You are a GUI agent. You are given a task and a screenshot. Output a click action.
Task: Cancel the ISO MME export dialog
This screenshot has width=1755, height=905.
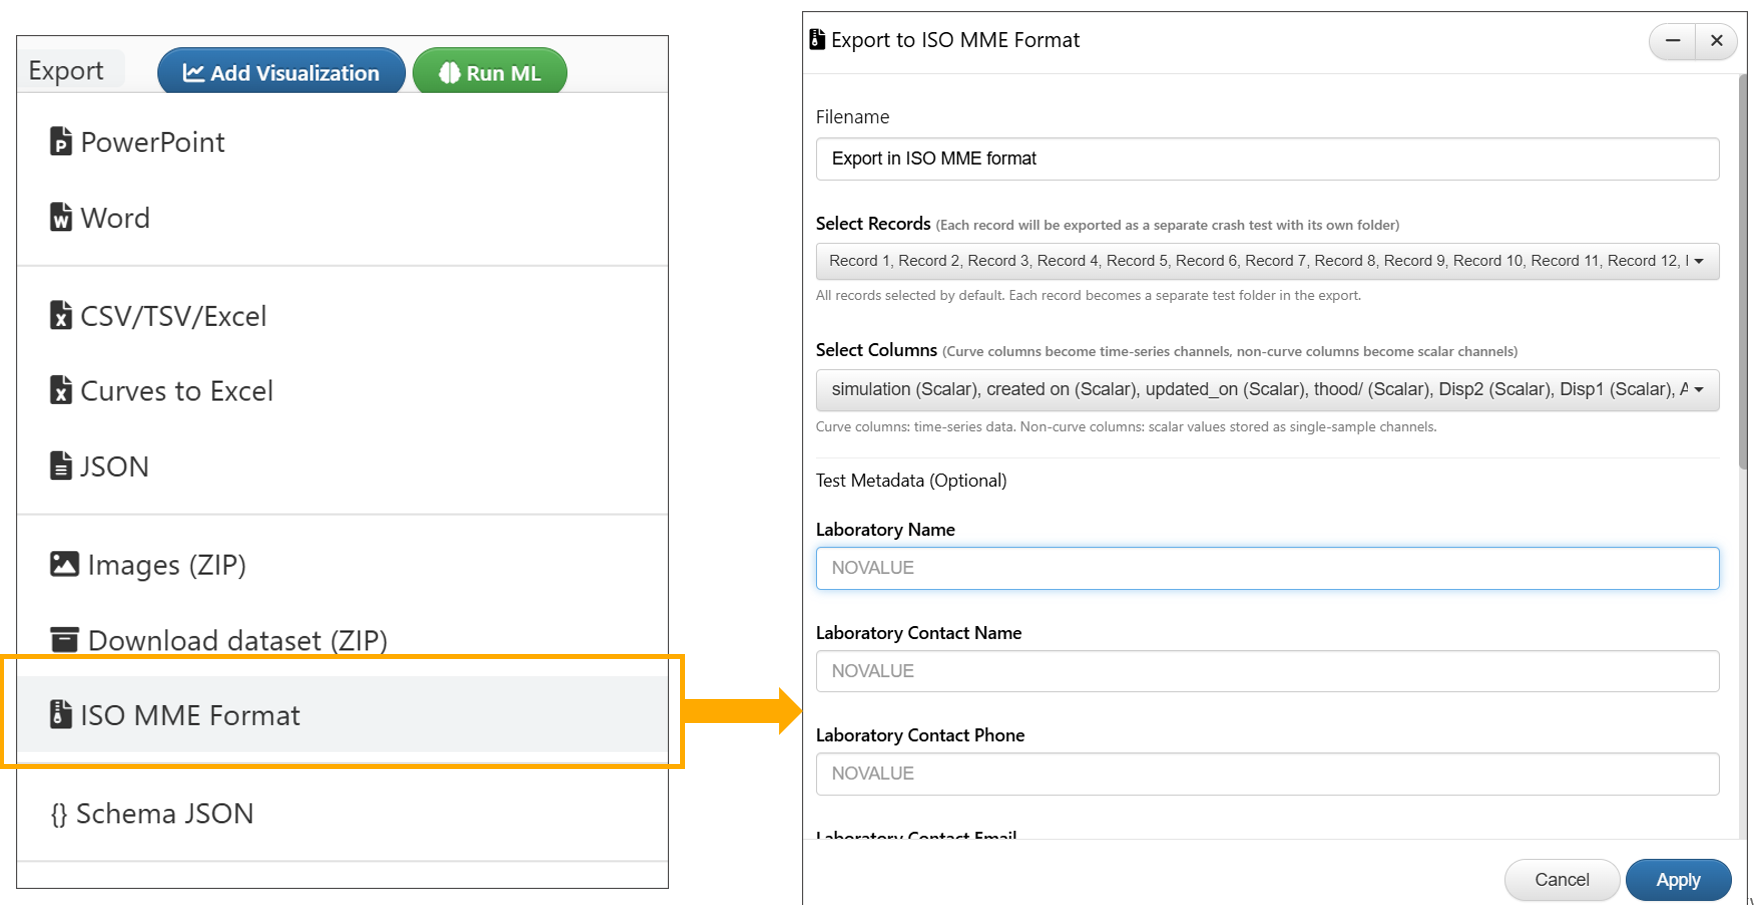point(1560,880)
